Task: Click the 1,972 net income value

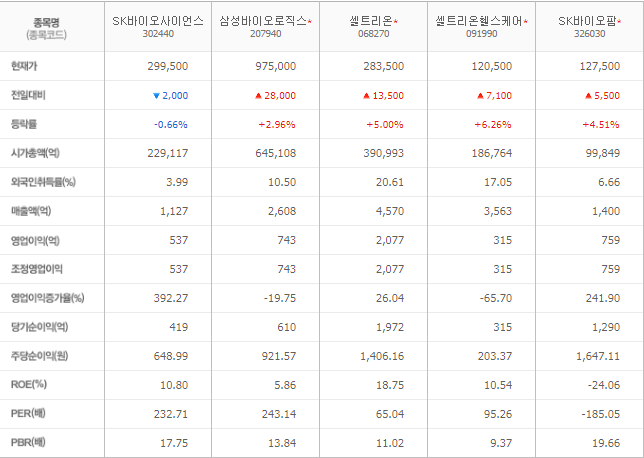Action: click(x=390, y=327)
